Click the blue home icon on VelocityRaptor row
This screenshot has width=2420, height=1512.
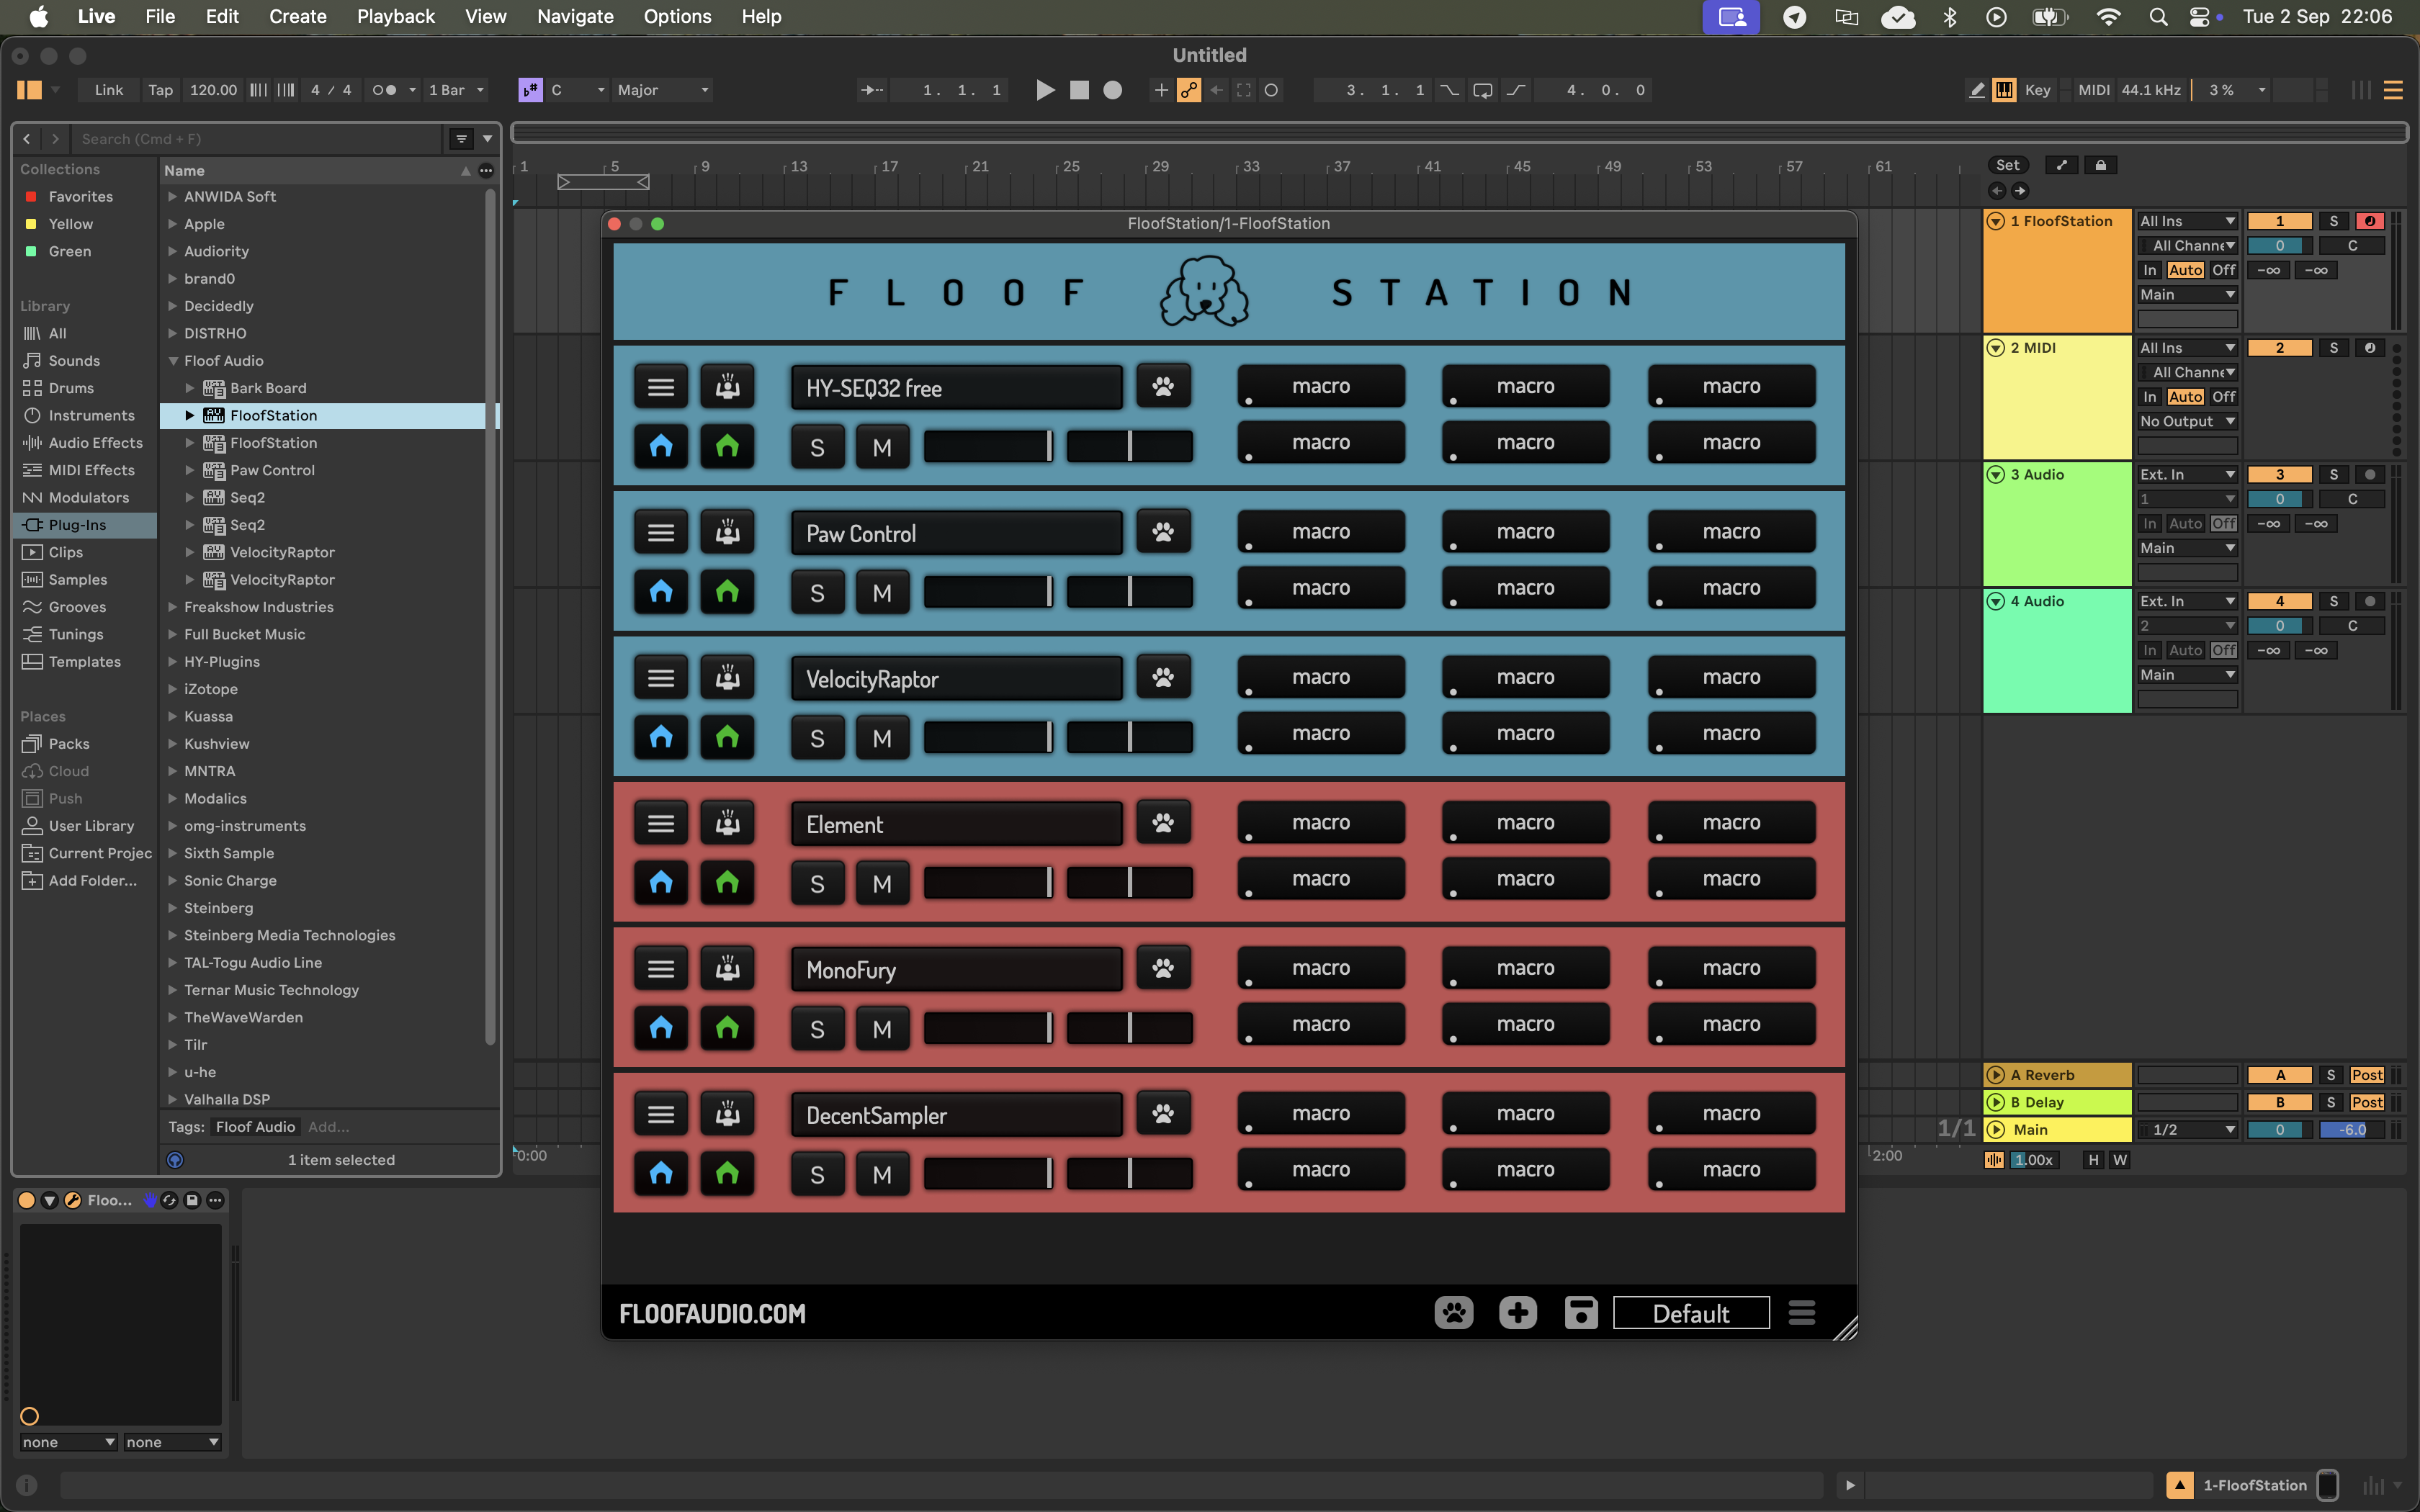(x=660, y=737)
